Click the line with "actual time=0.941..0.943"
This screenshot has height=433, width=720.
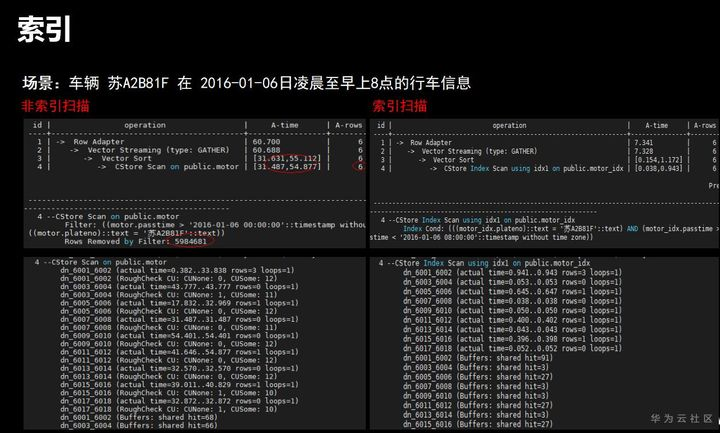[x=512, y=272]
